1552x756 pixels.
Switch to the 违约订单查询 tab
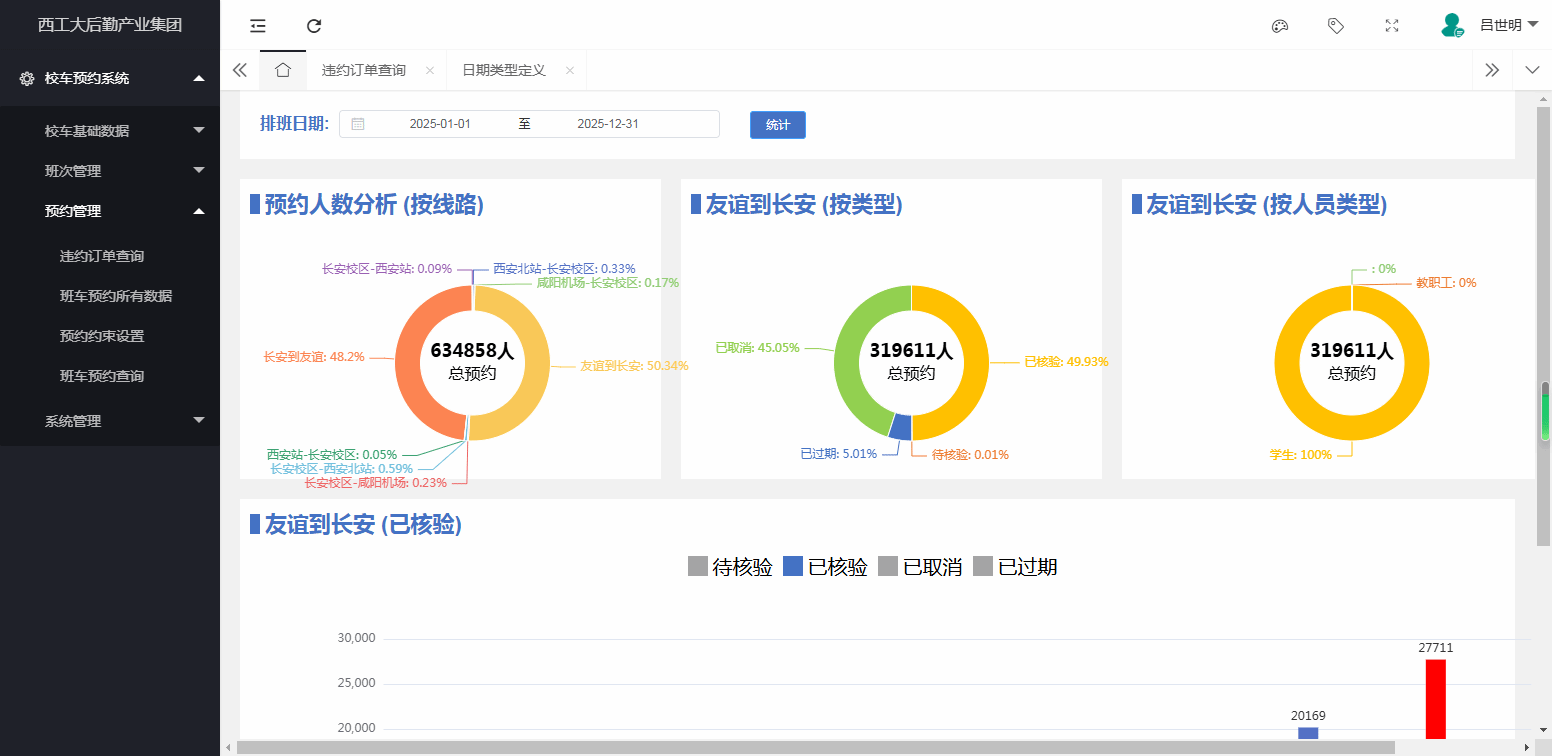[x=364, y=70]
